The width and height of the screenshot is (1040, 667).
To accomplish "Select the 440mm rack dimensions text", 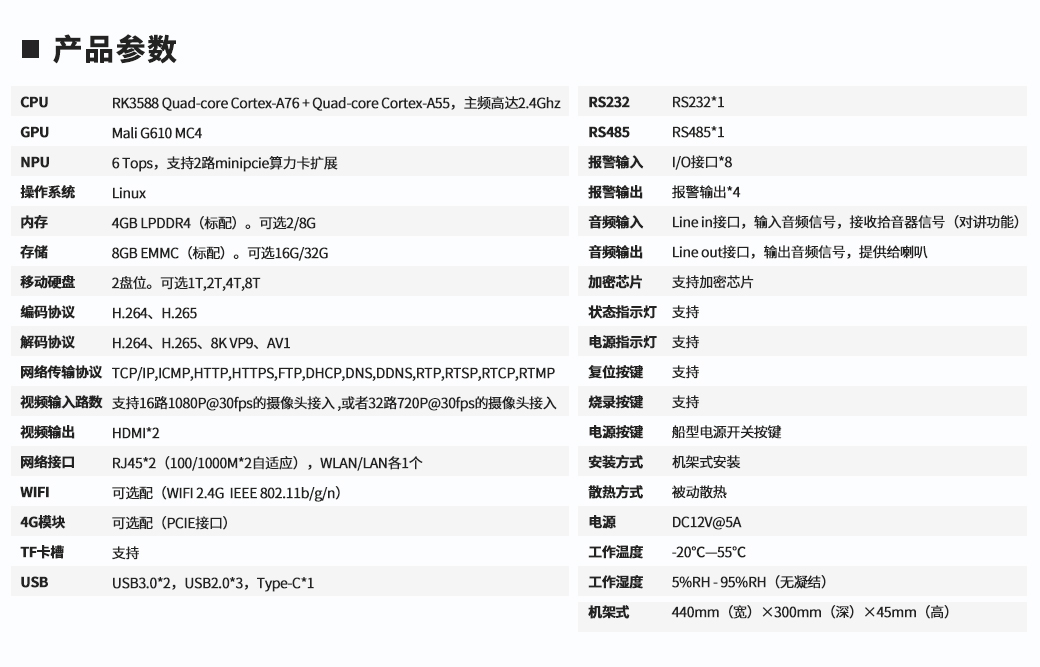I will click(810, 612).
